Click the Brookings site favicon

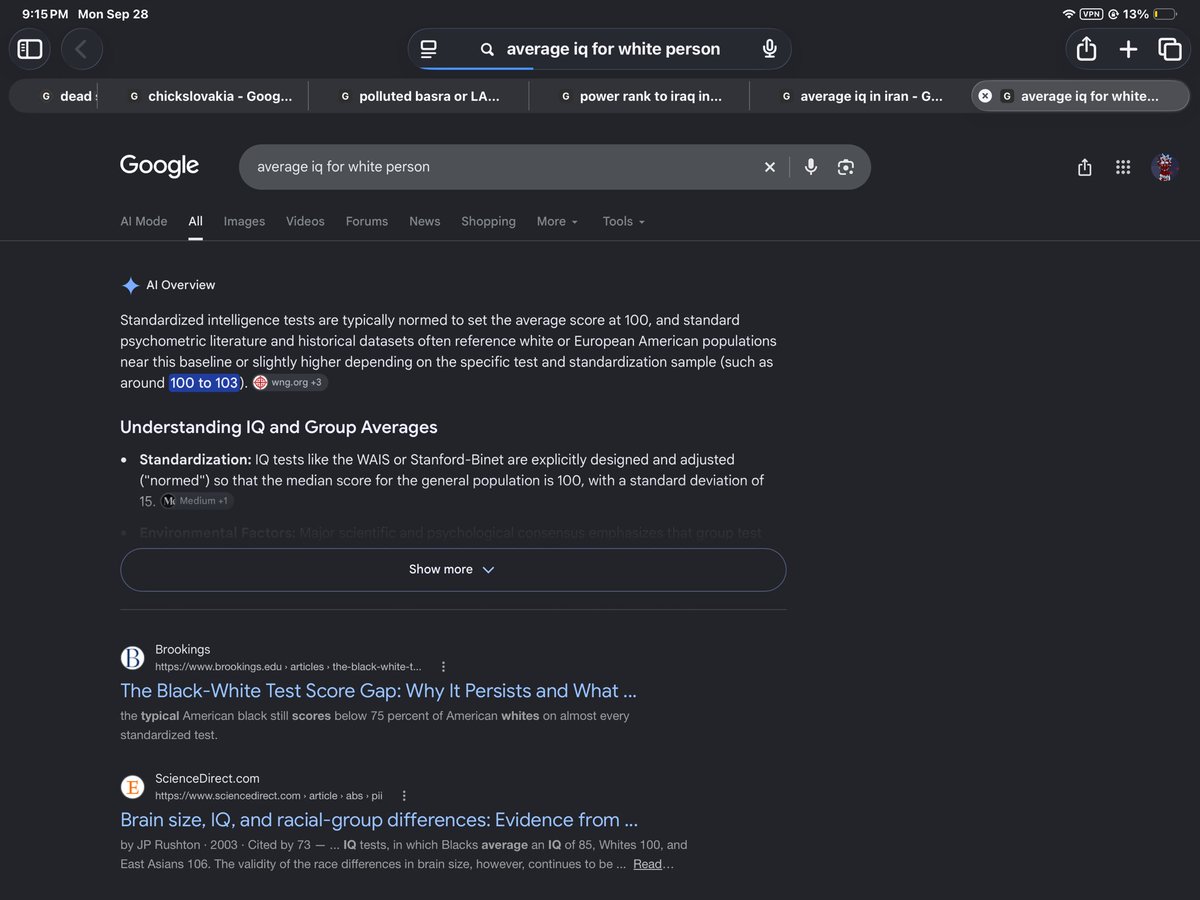132,657
